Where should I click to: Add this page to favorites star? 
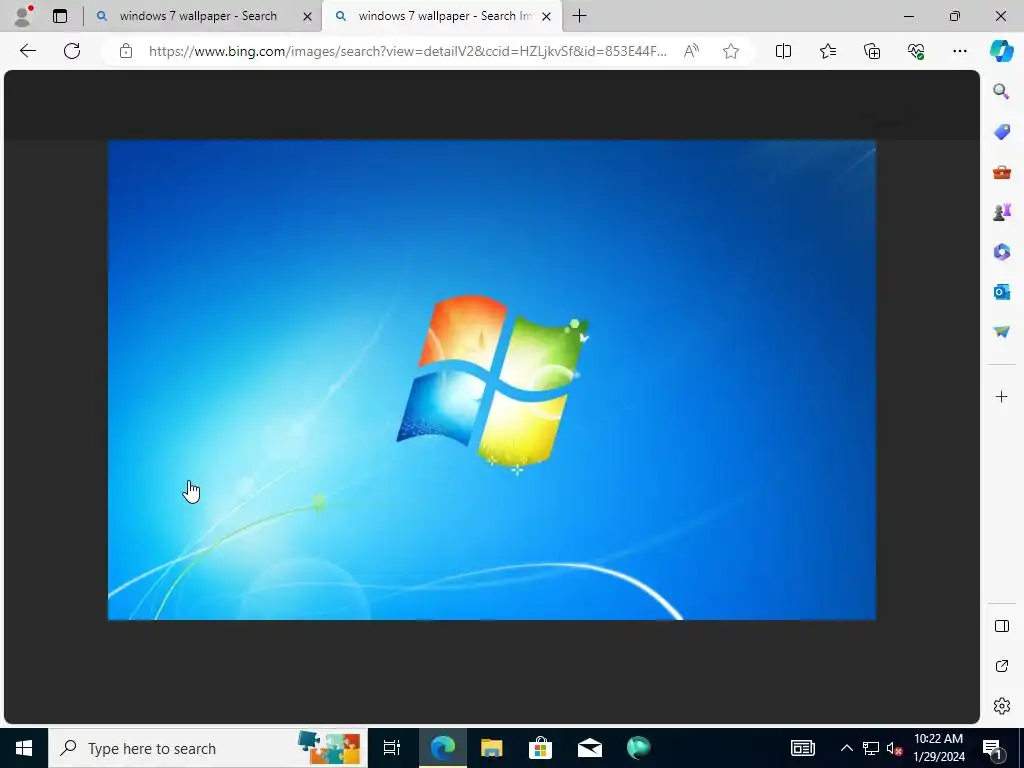pyautogui.click(x=731, y=51)
